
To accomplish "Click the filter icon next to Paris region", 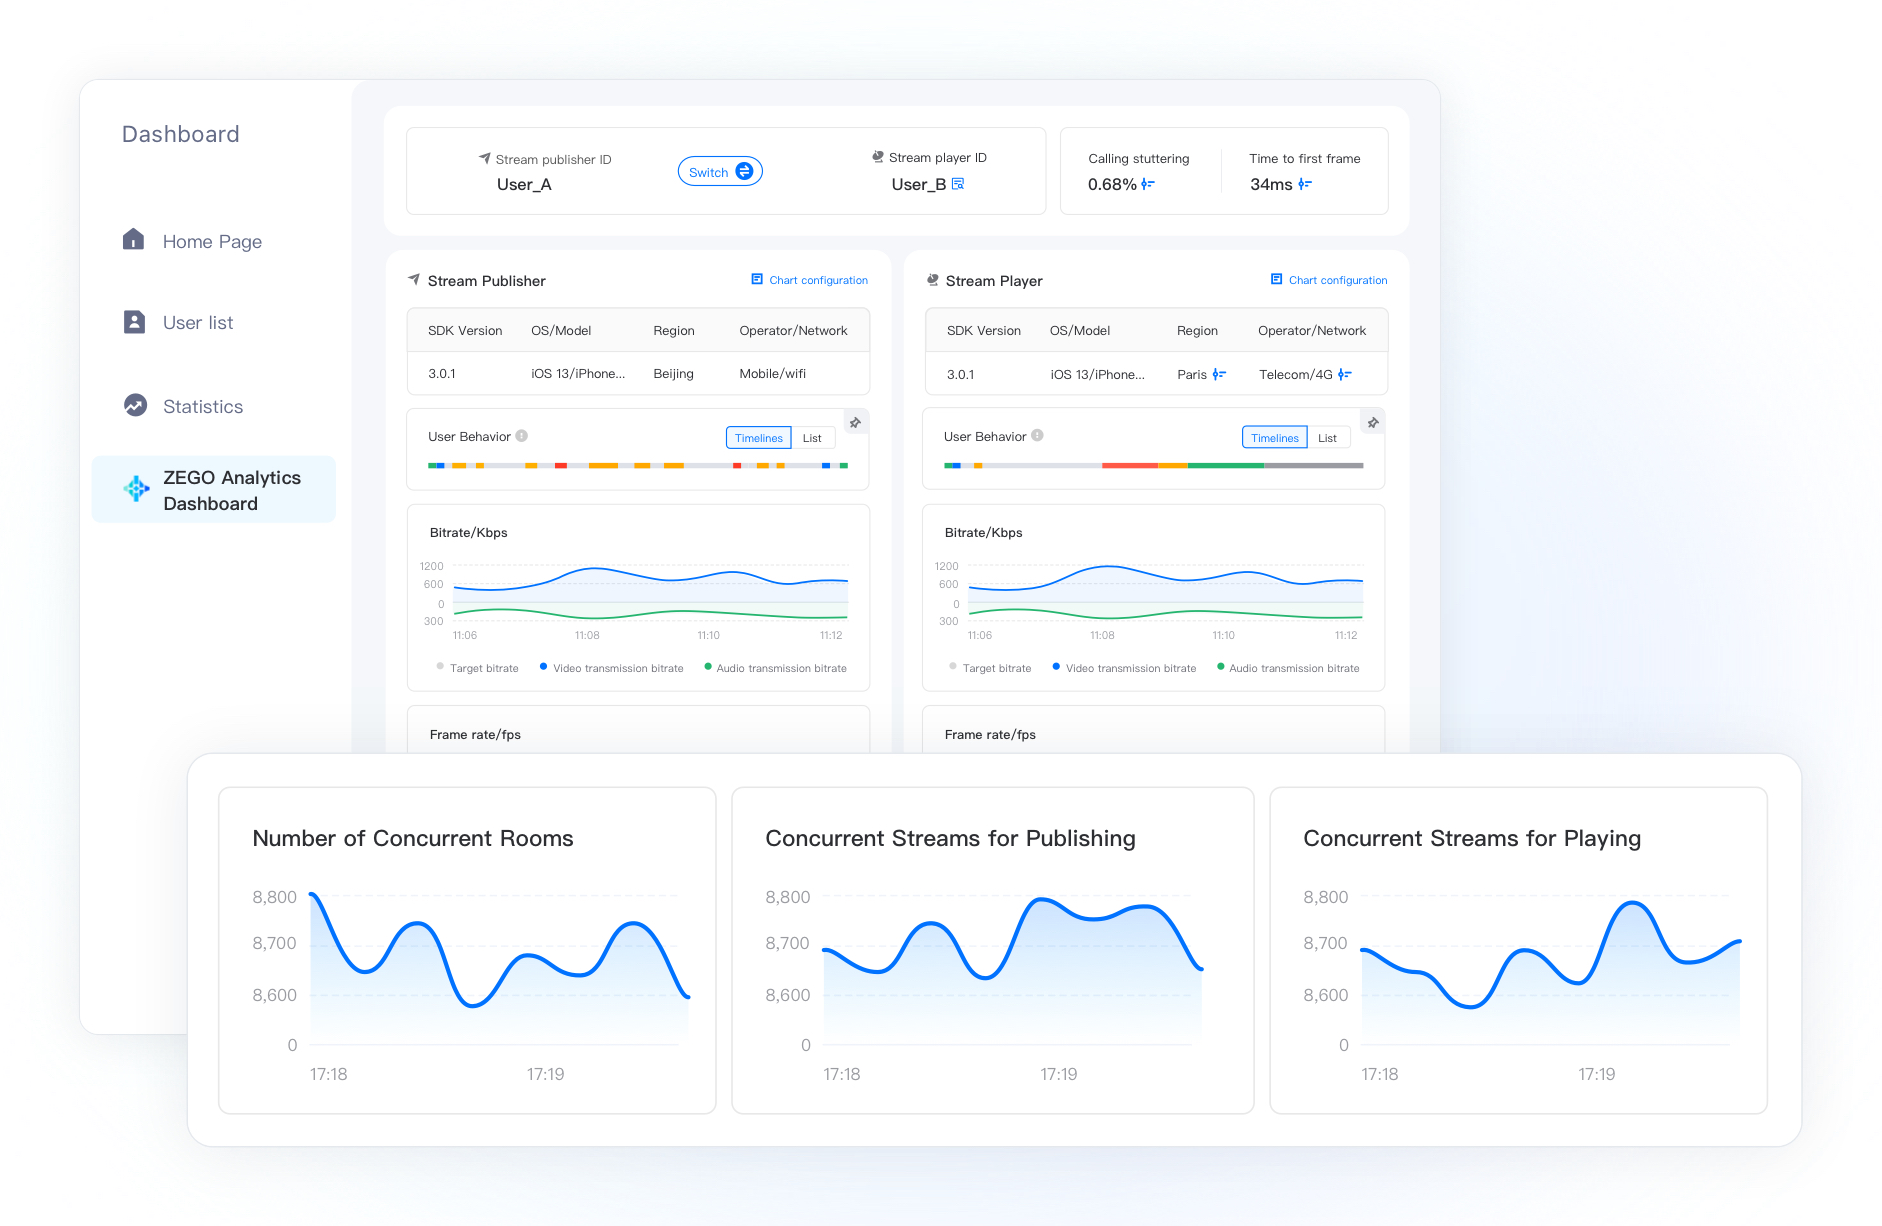I will pos(1219,374).
